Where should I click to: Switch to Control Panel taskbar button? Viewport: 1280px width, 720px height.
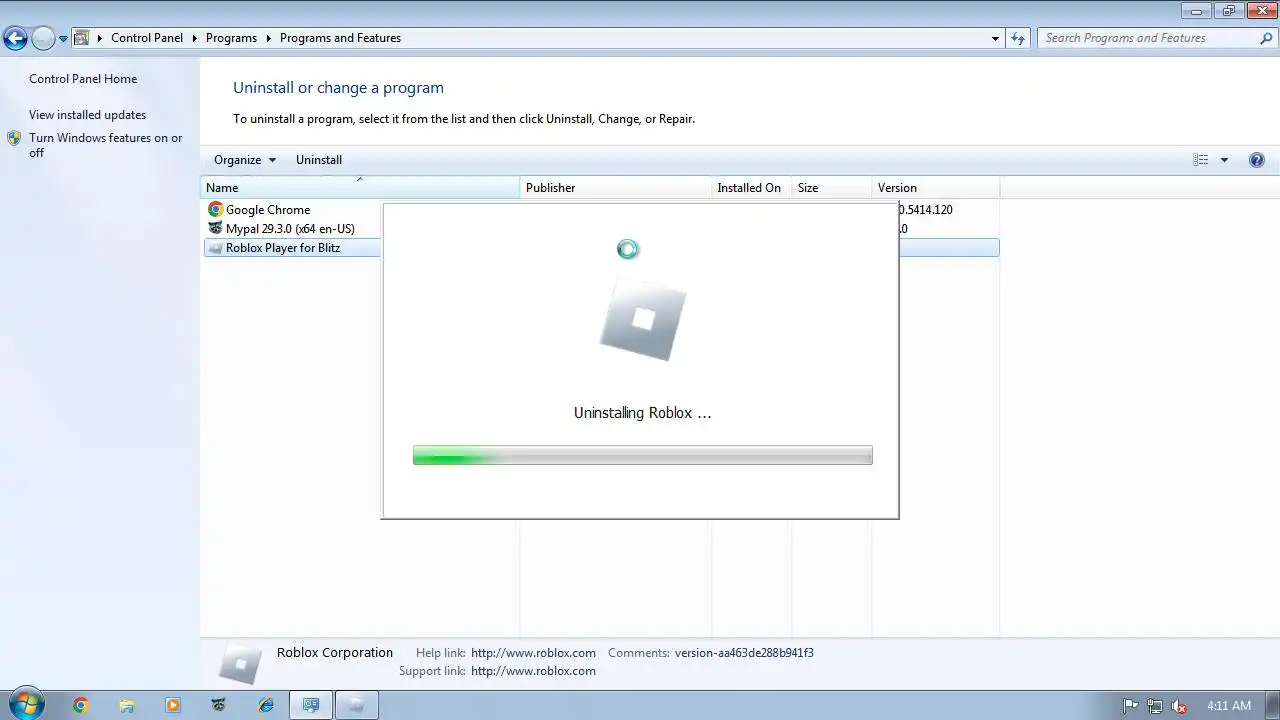(x=311, y=705)
